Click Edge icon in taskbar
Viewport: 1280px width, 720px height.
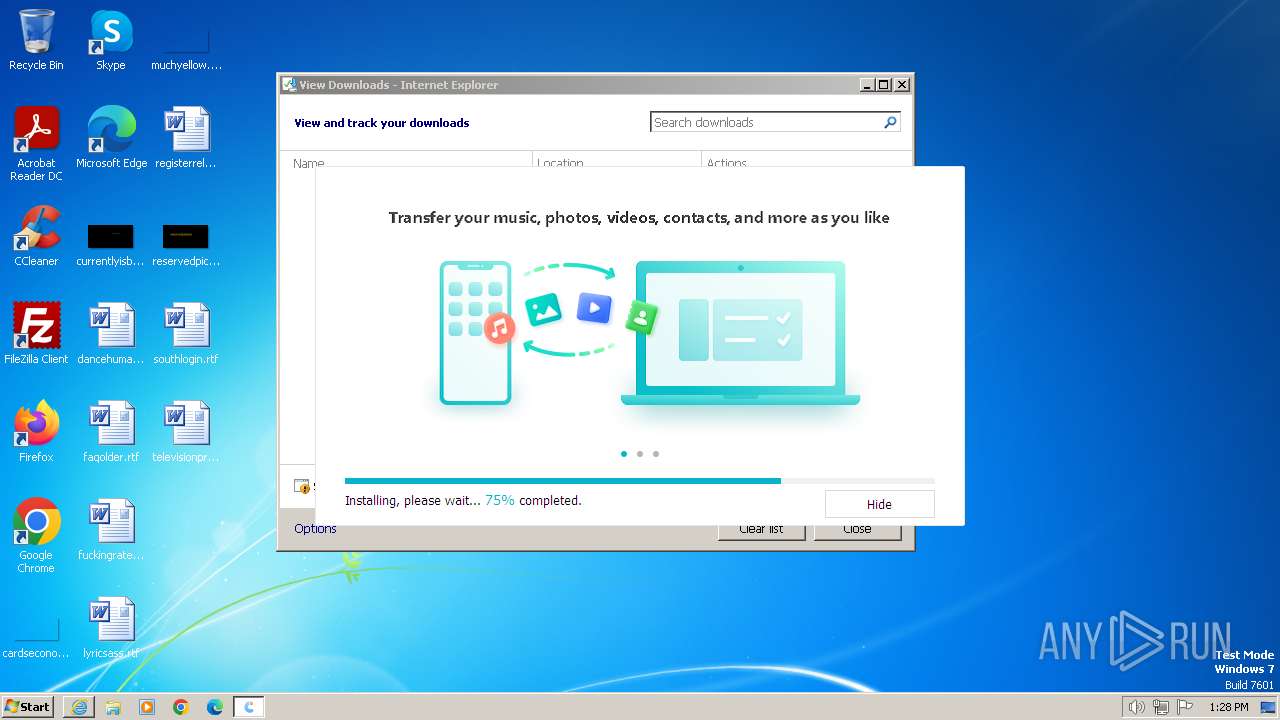[215, 707]
